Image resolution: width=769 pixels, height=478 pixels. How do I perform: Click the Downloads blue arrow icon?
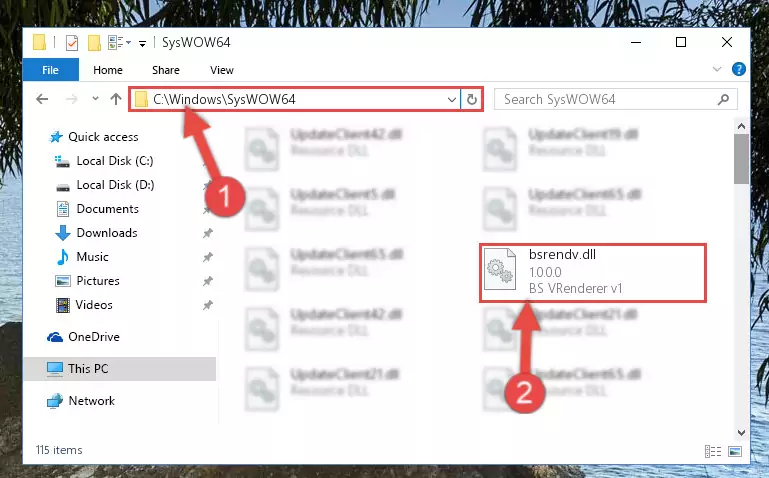(62, 233)
